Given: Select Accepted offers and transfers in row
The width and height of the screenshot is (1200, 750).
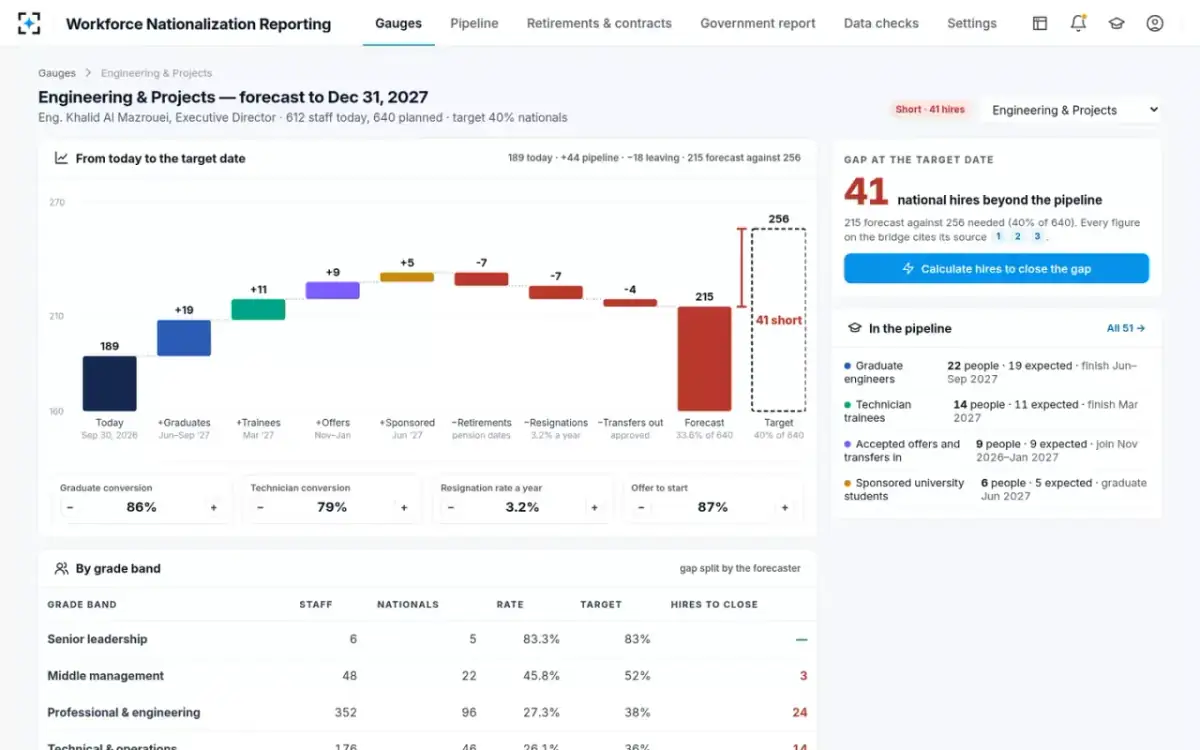Looking at the screenshot, I should [997, 450].
